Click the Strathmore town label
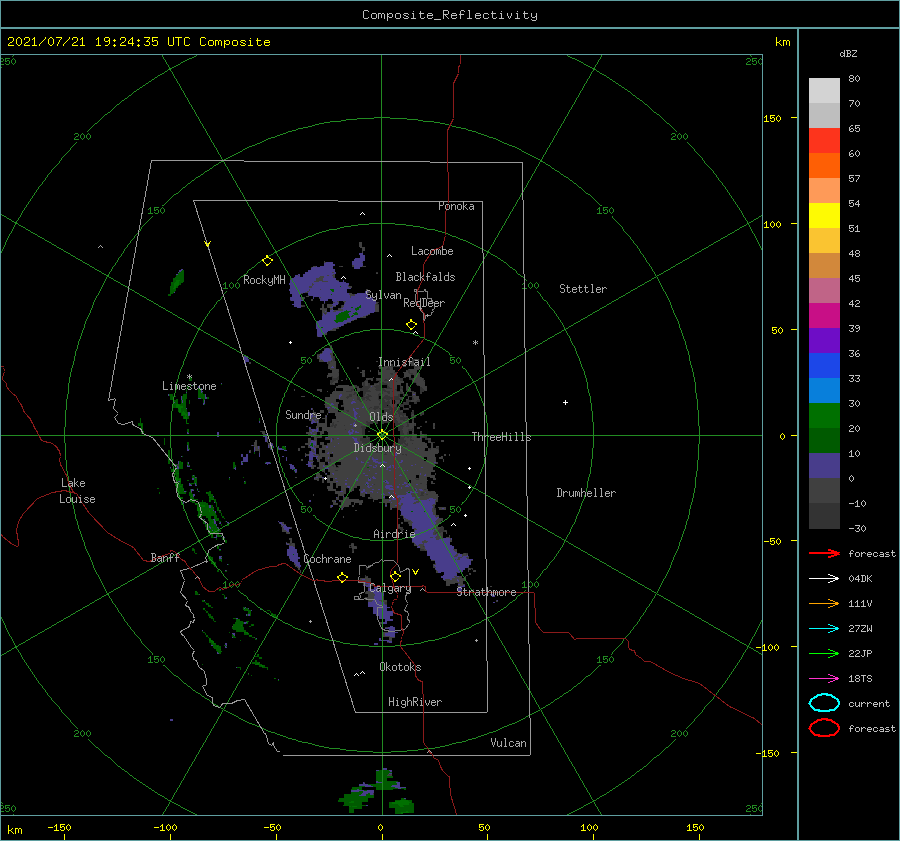 (487, 592)
